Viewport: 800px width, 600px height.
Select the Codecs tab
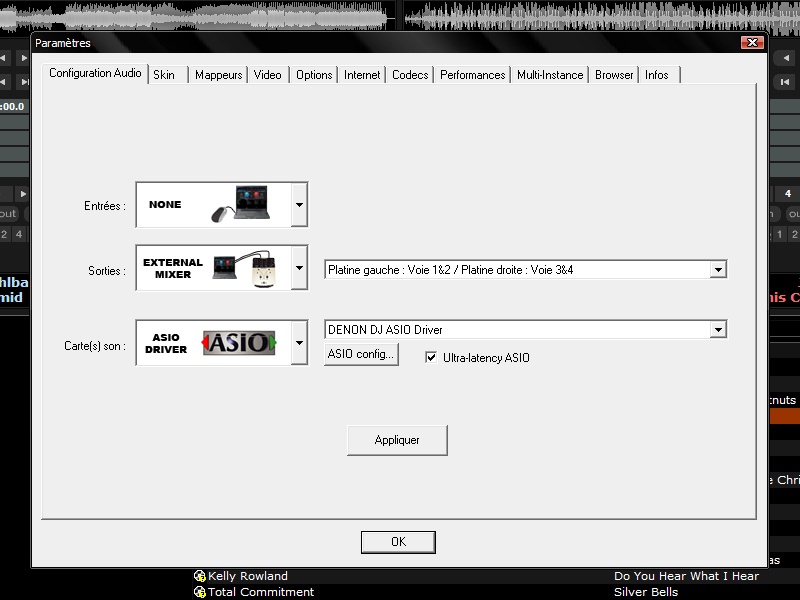tap(410, 75)
